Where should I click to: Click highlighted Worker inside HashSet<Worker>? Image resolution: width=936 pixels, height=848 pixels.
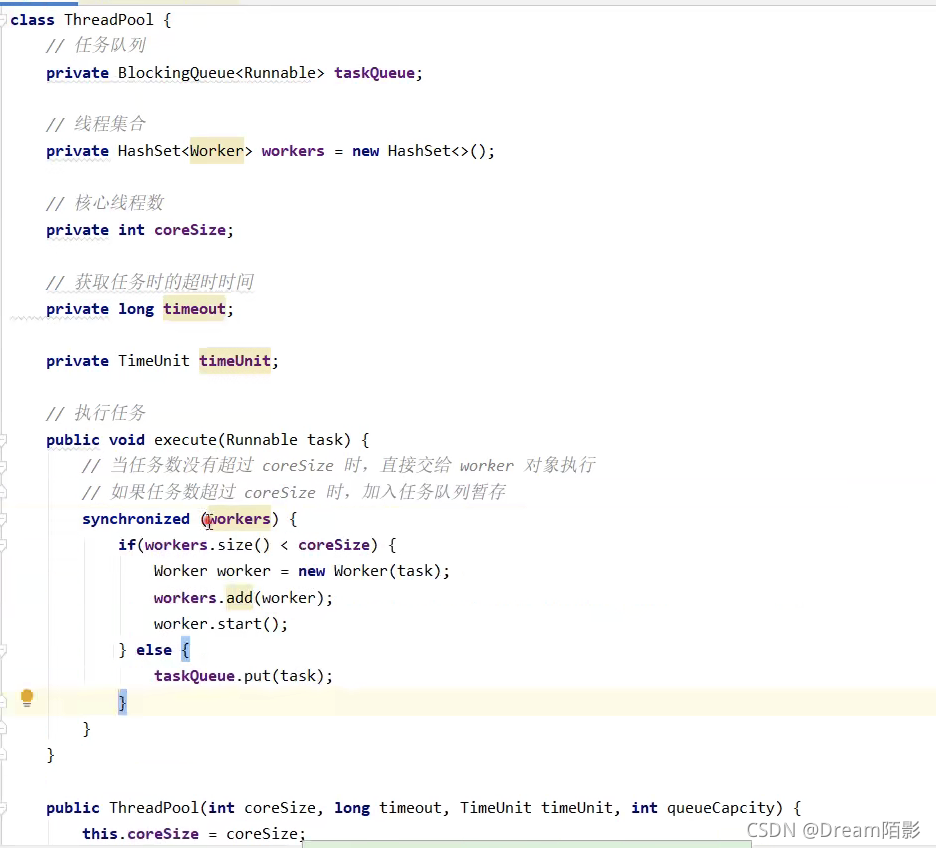217,151
